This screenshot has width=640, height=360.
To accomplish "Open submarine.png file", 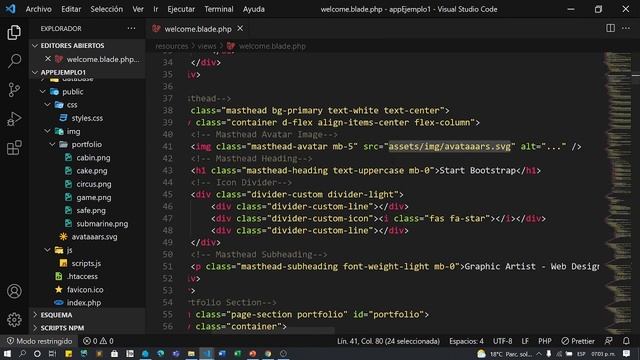I will click(x=102, y=224).
